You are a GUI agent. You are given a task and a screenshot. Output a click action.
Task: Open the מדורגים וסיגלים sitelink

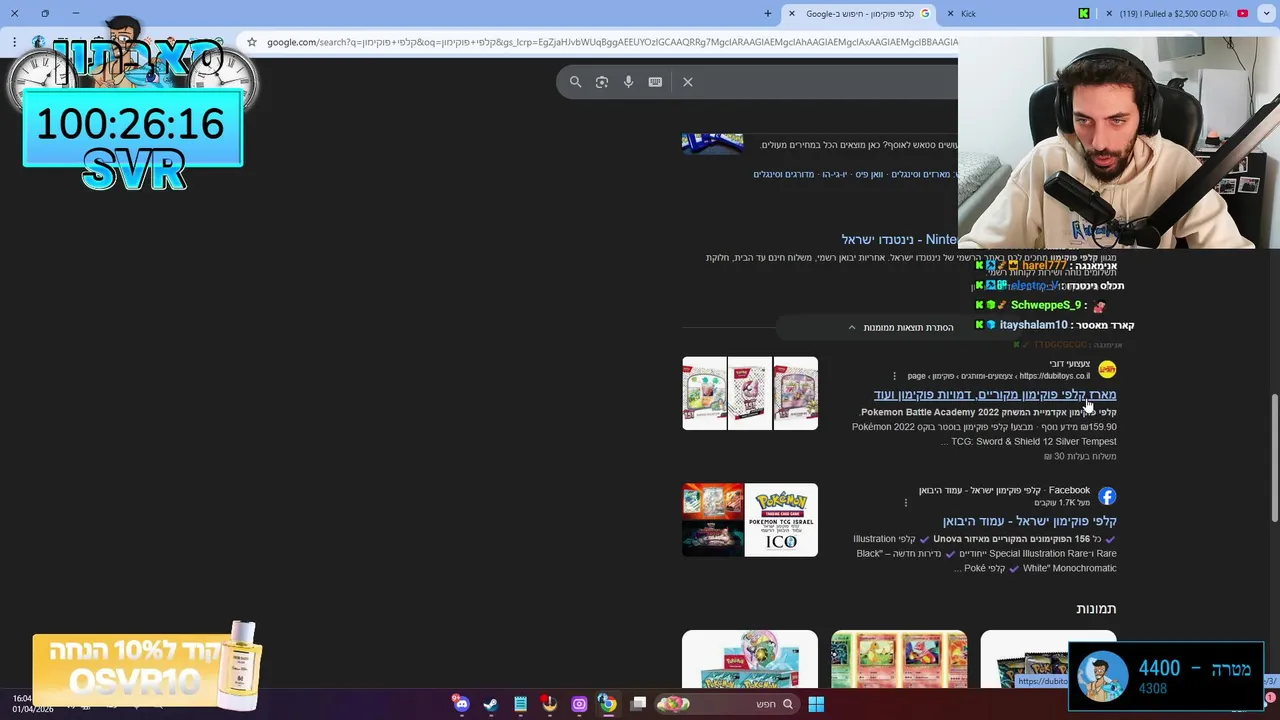(x=783, y=174)
